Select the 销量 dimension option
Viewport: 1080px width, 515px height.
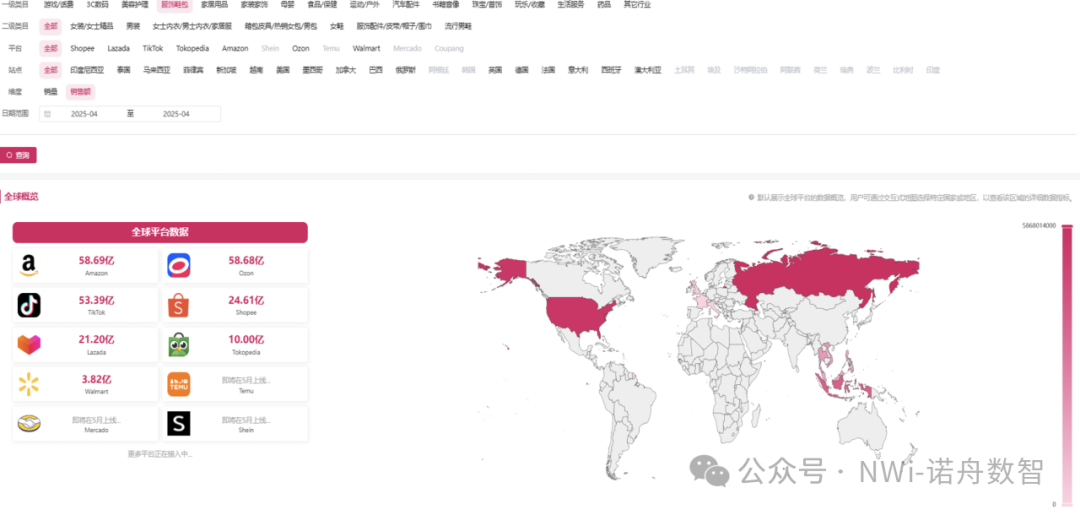coord(50,92)
